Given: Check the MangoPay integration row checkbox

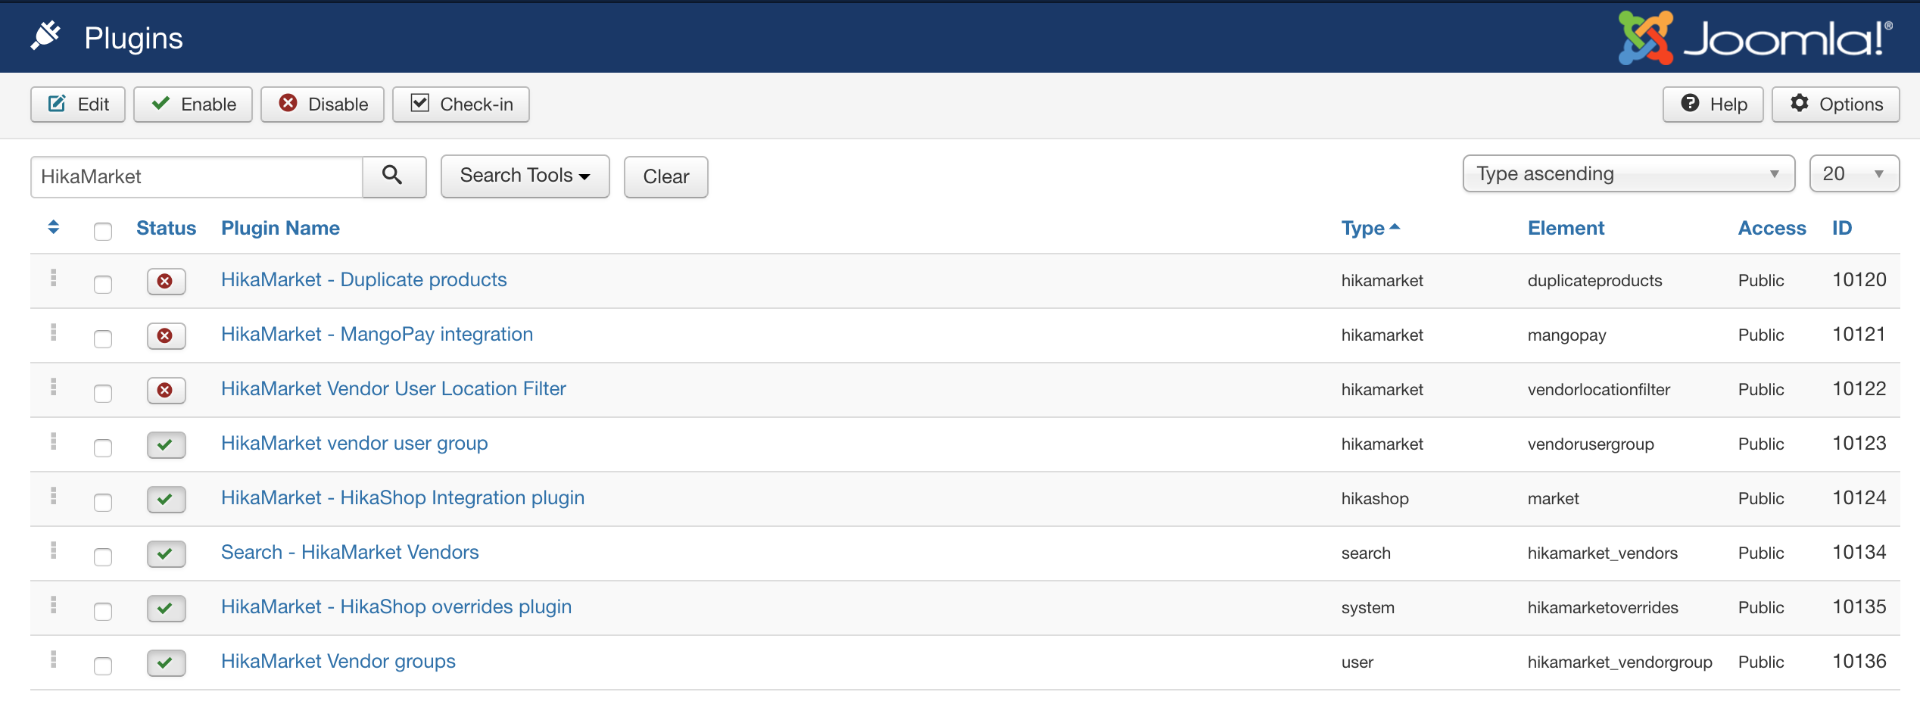Looking at the screenshot, I should (x=103, y=339).
